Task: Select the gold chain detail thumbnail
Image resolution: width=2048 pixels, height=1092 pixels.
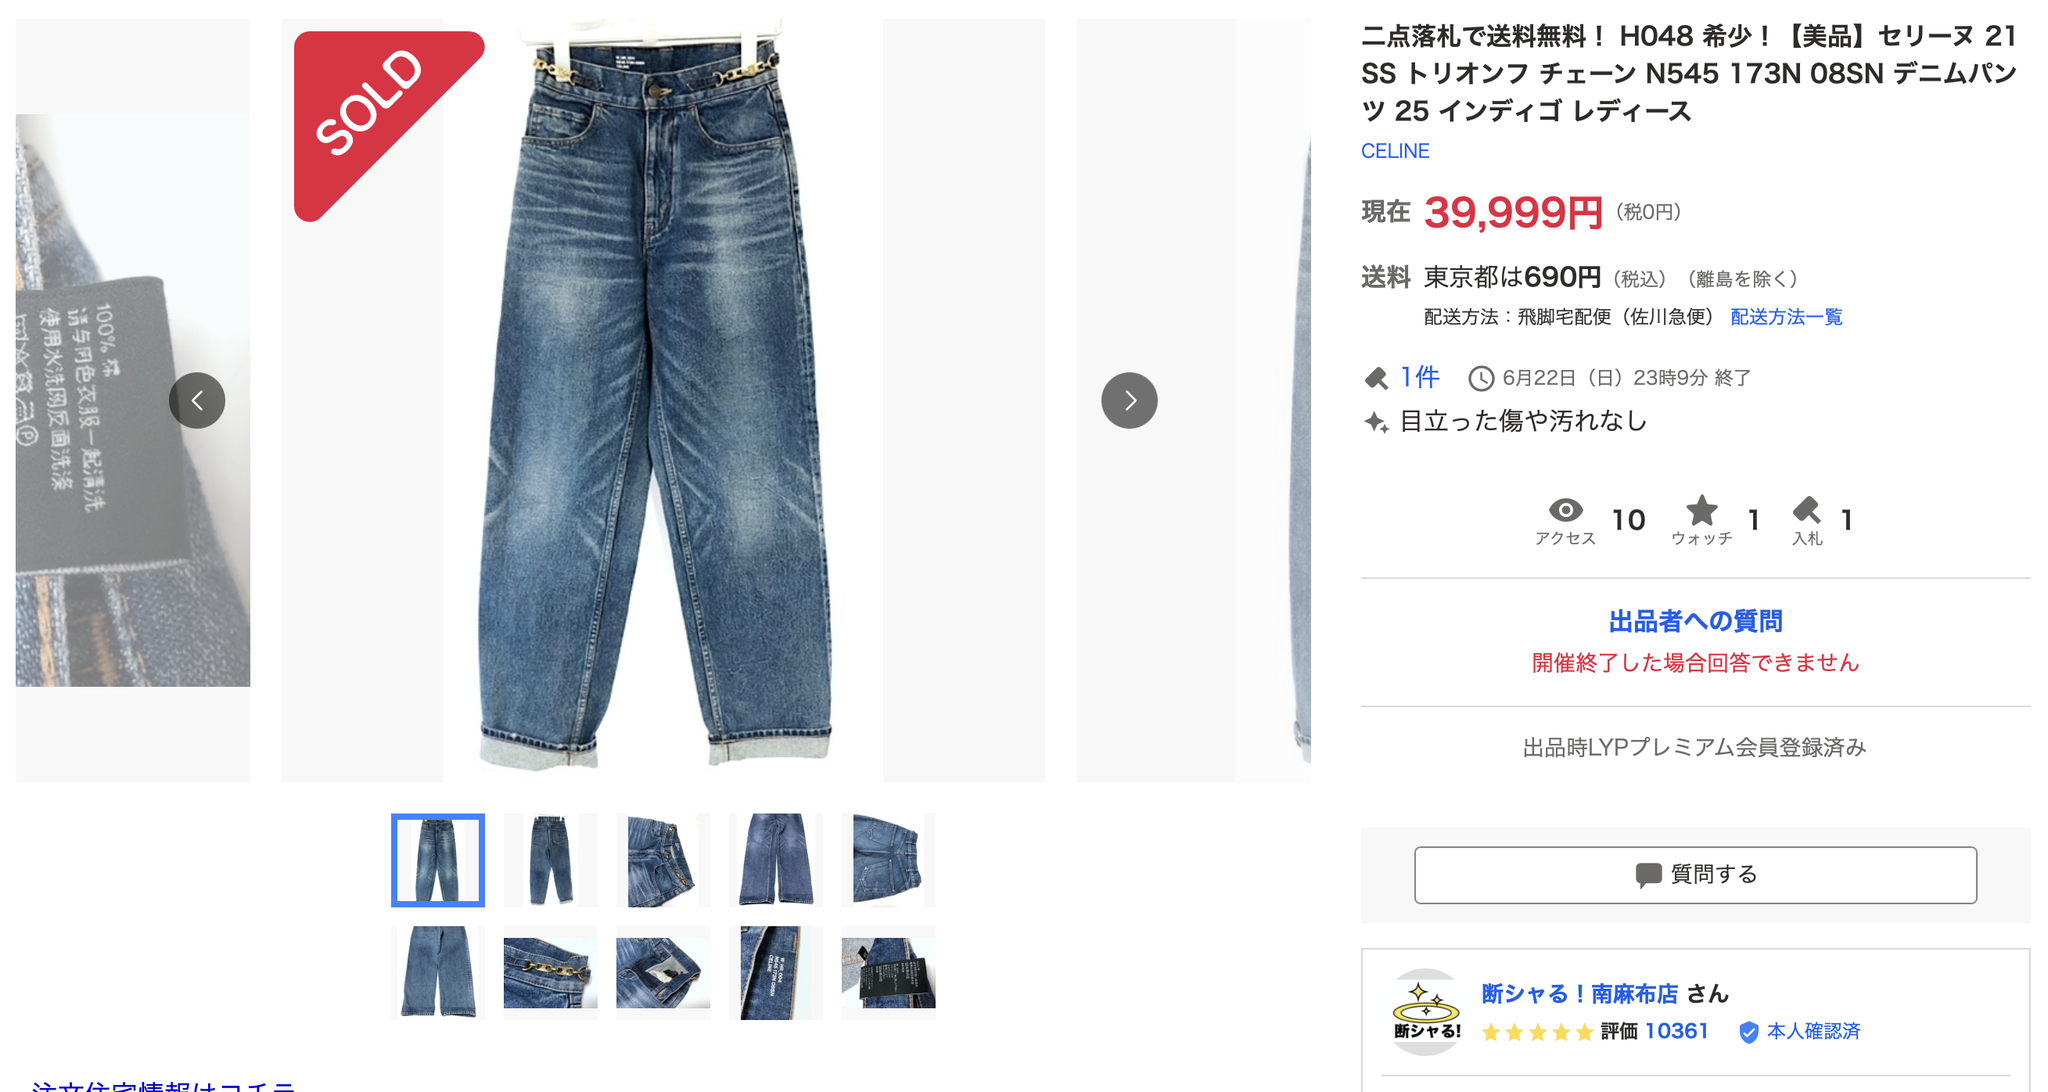Action: click(x=550, y=973)
